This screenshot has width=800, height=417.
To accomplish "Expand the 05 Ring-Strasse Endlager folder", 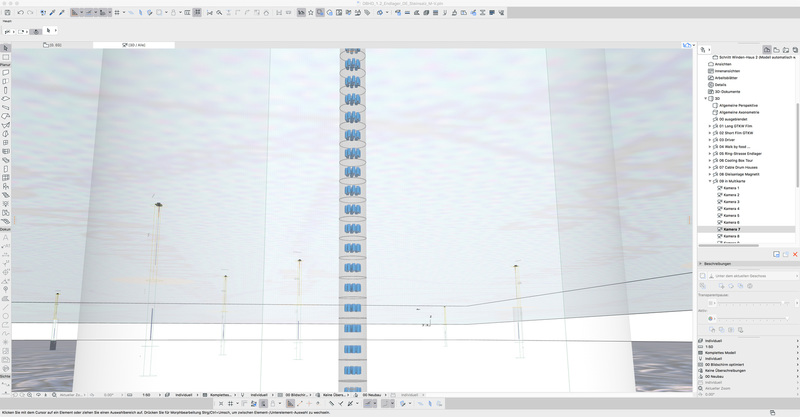I will 710,154.
